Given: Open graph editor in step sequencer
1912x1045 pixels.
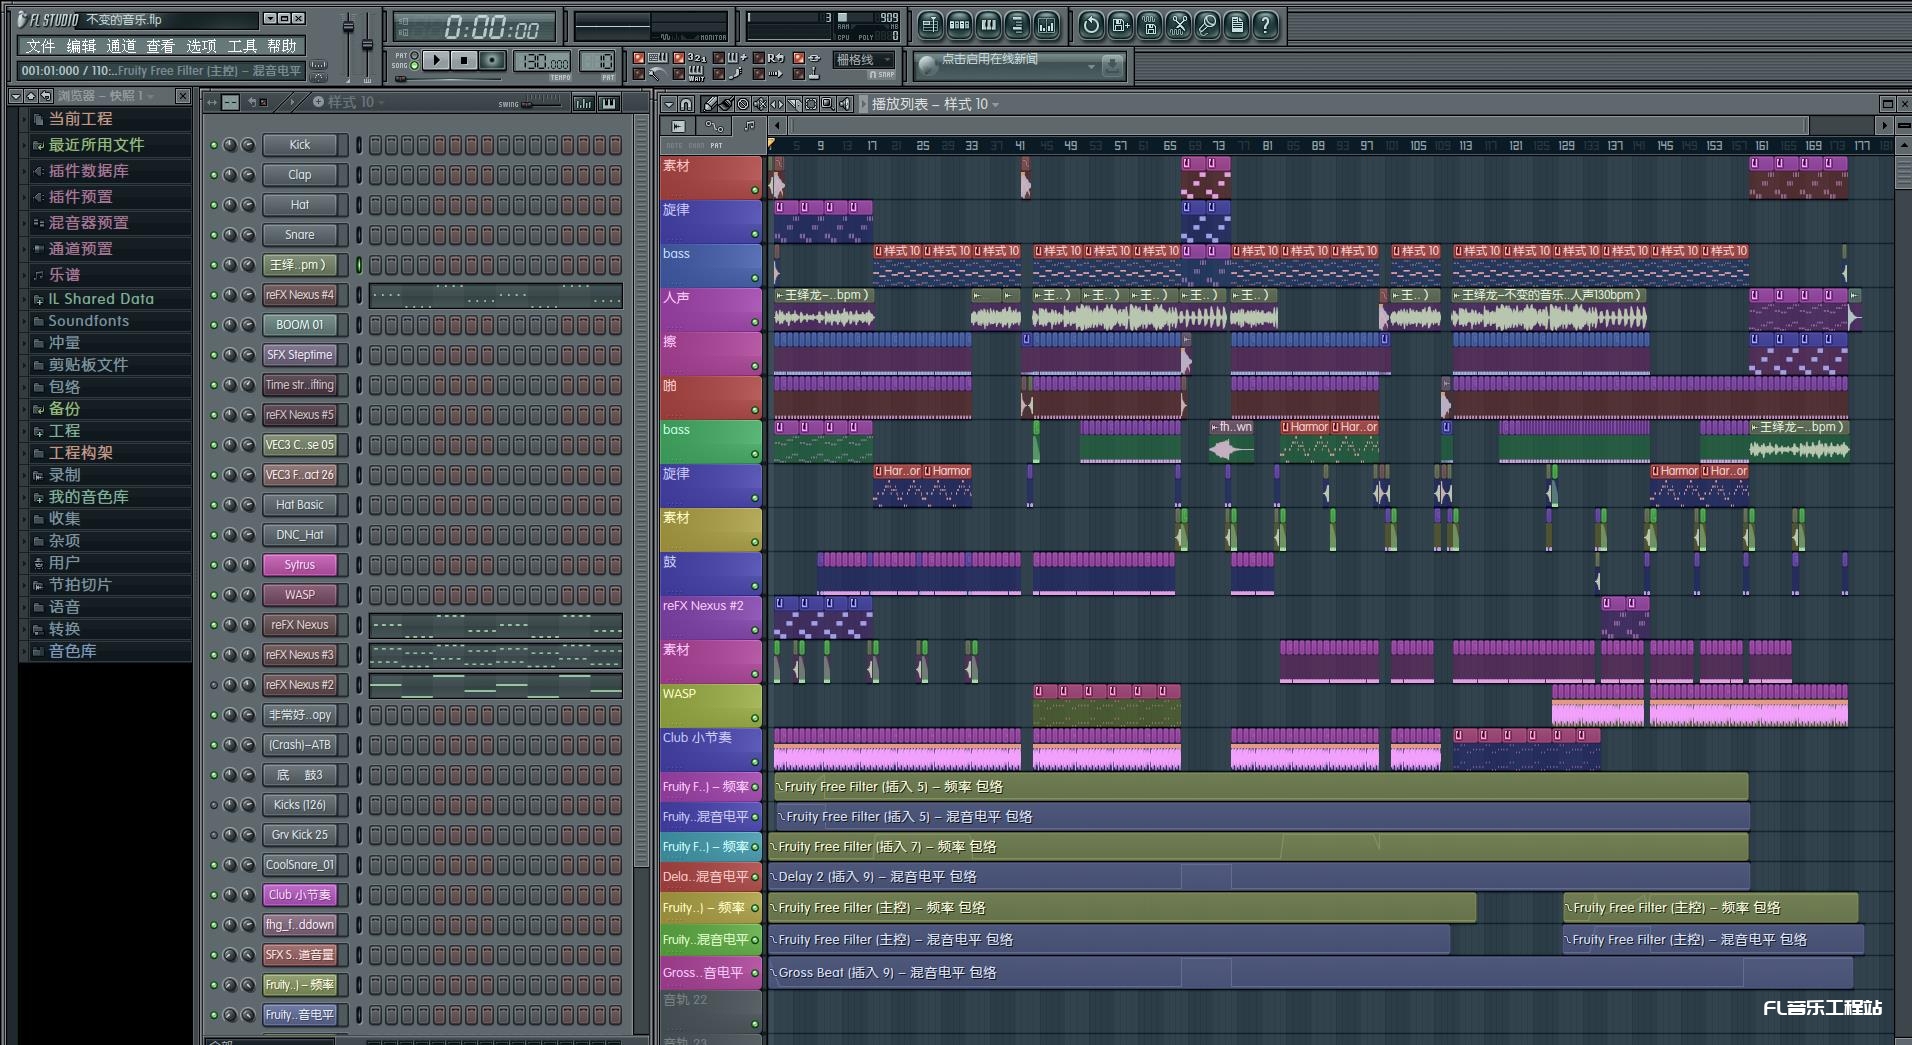Looking at the screenshot, I should pyautogui.click(x=583, y=102).
